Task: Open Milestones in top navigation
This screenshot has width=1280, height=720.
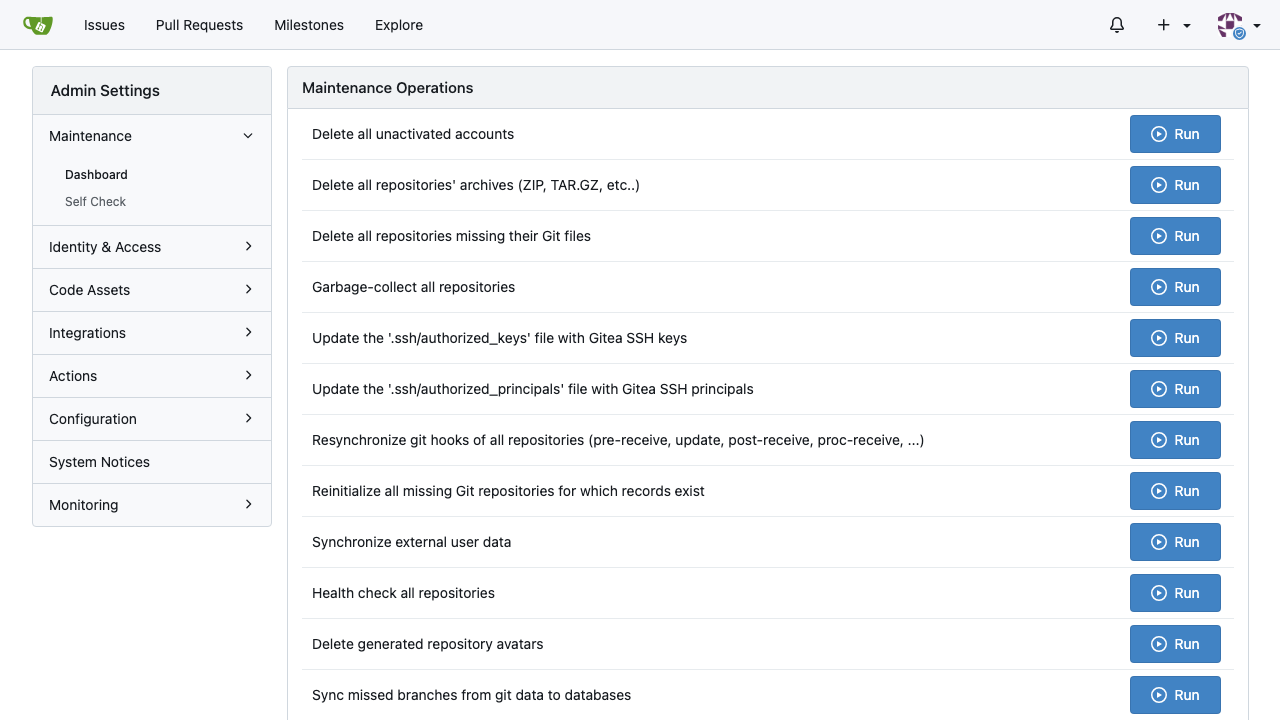Action: [x=309, y=25]
